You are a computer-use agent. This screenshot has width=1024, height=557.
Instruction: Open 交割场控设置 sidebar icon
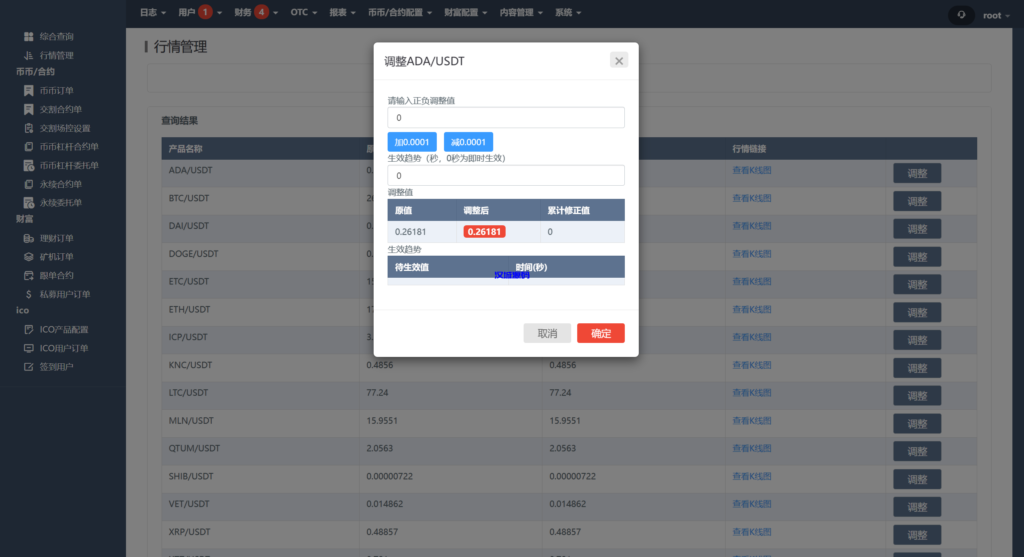pos(28,128)
